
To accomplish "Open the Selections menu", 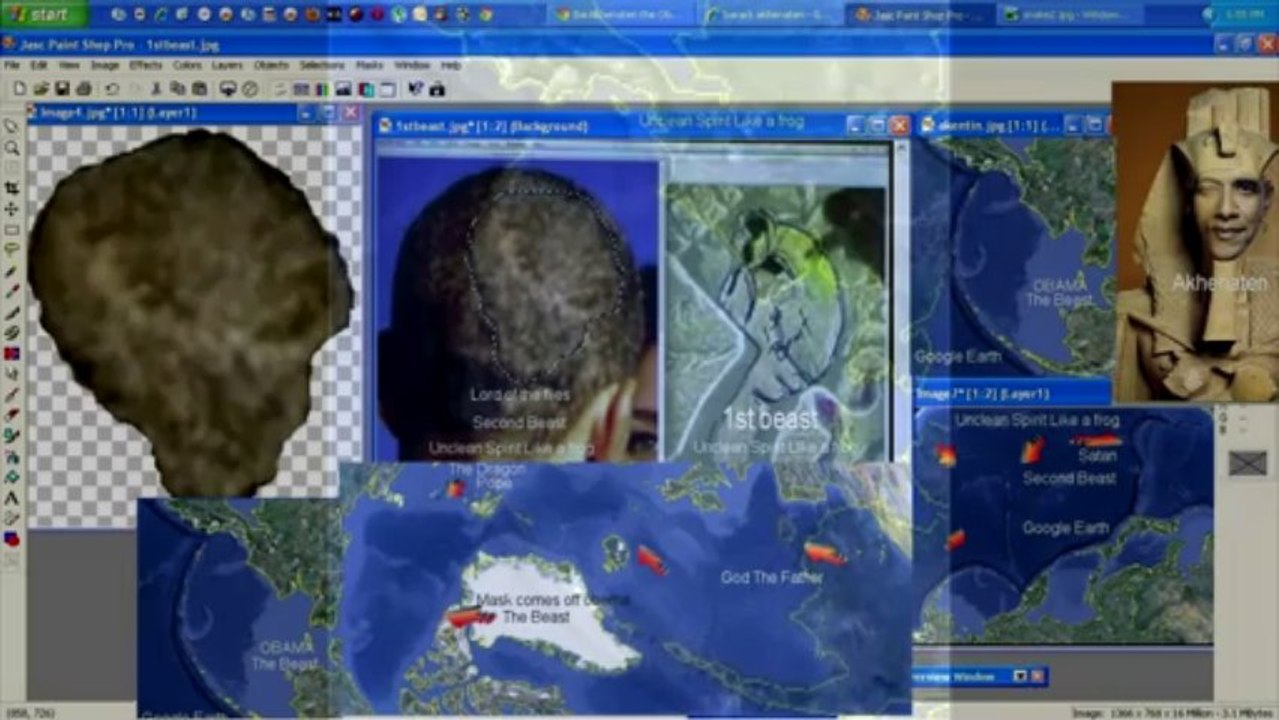I will 322,65.
